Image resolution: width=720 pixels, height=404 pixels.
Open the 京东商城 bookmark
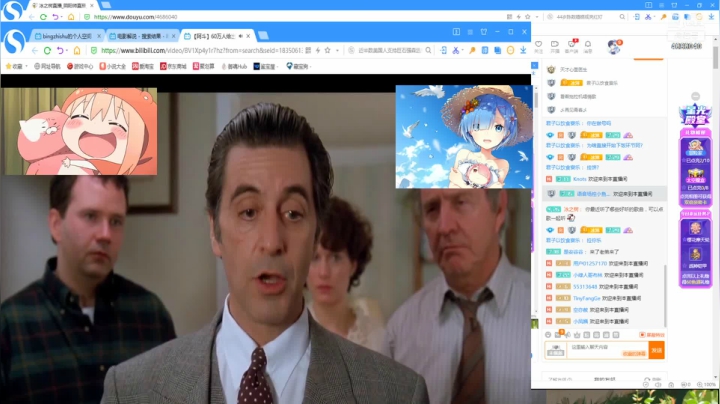click(x=173, y=67)
